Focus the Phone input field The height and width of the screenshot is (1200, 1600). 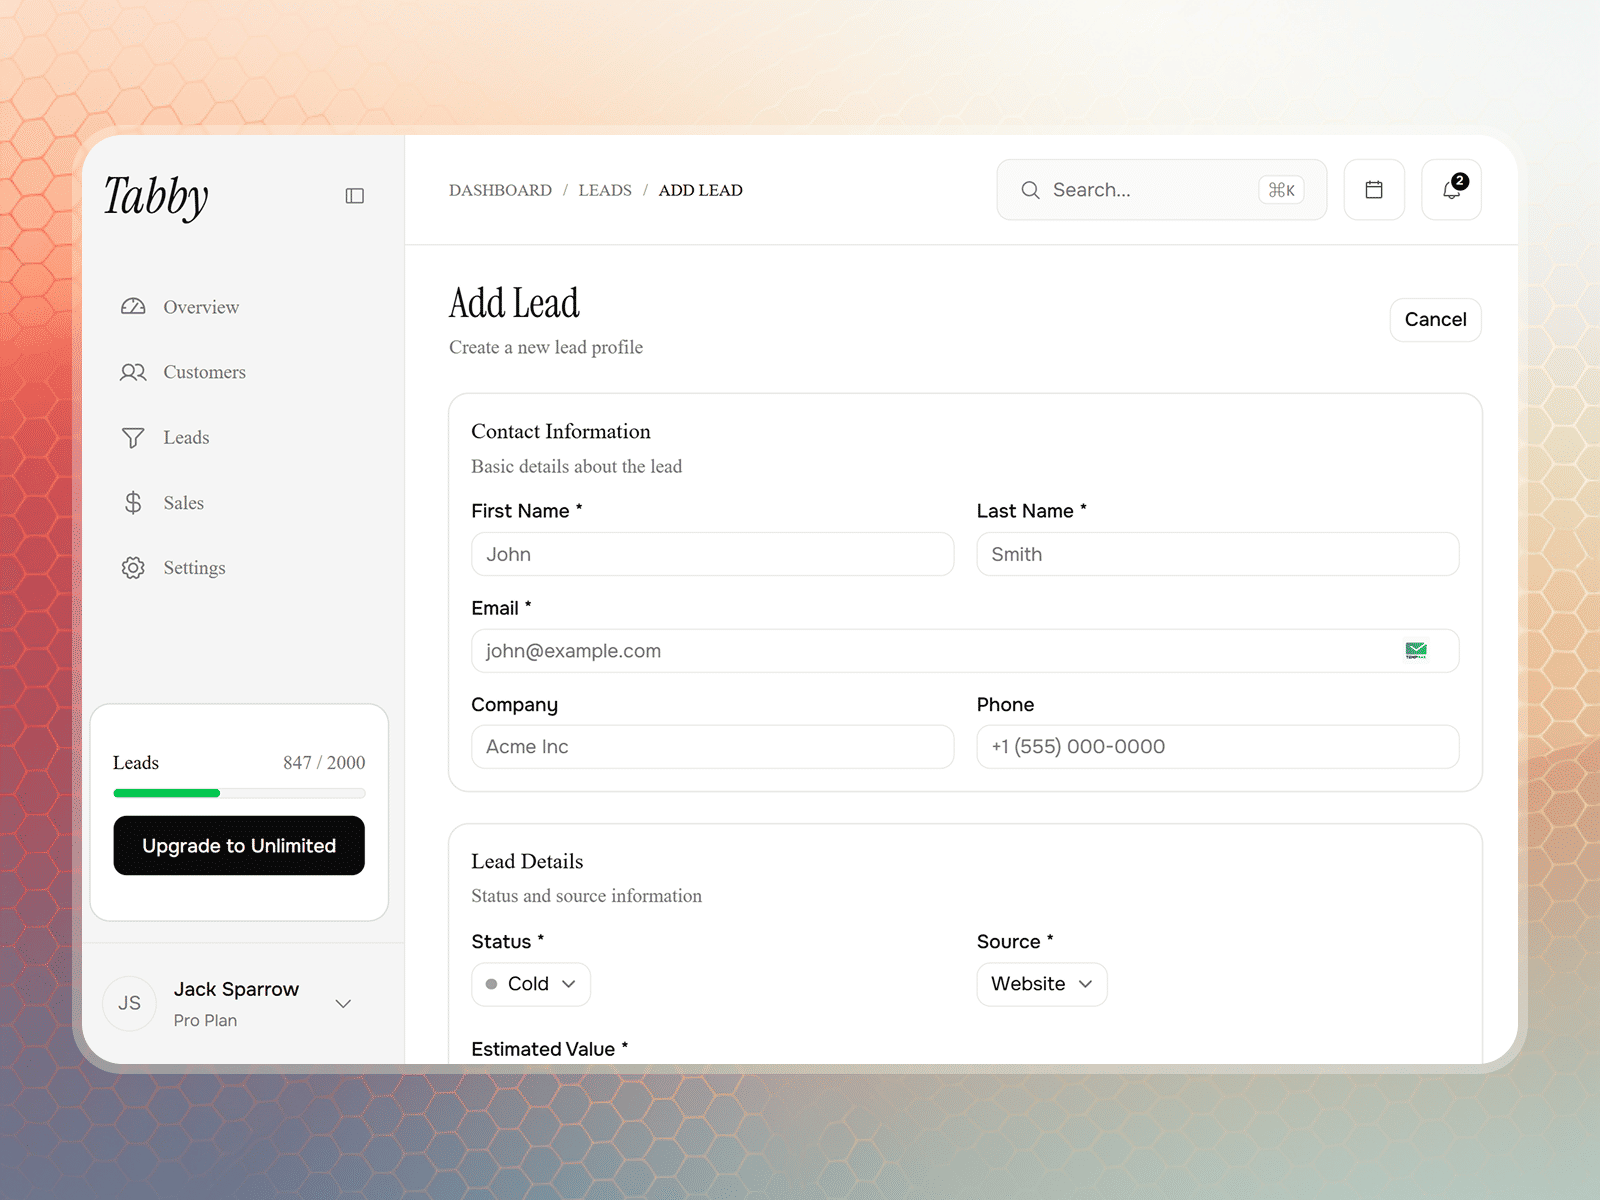(1217, 747)
